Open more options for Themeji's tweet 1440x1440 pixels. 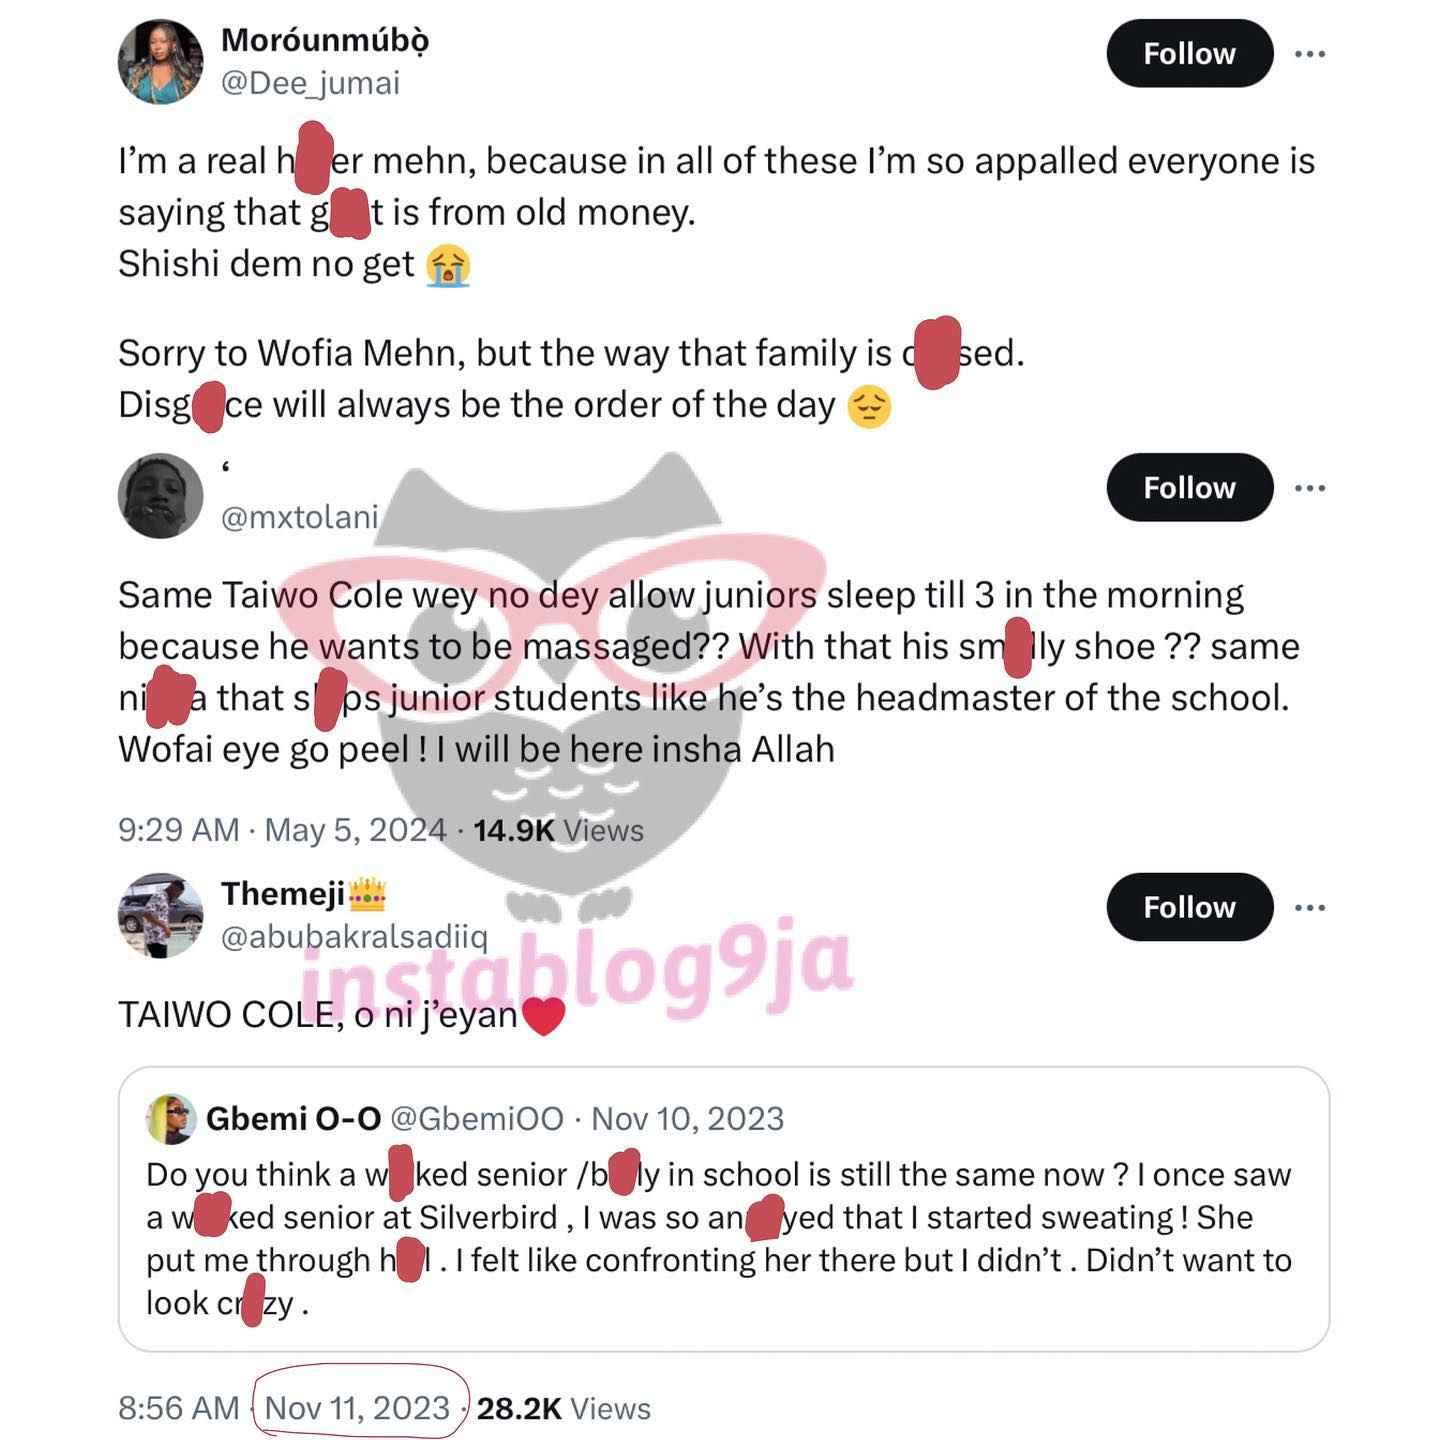pos(1310,907)
